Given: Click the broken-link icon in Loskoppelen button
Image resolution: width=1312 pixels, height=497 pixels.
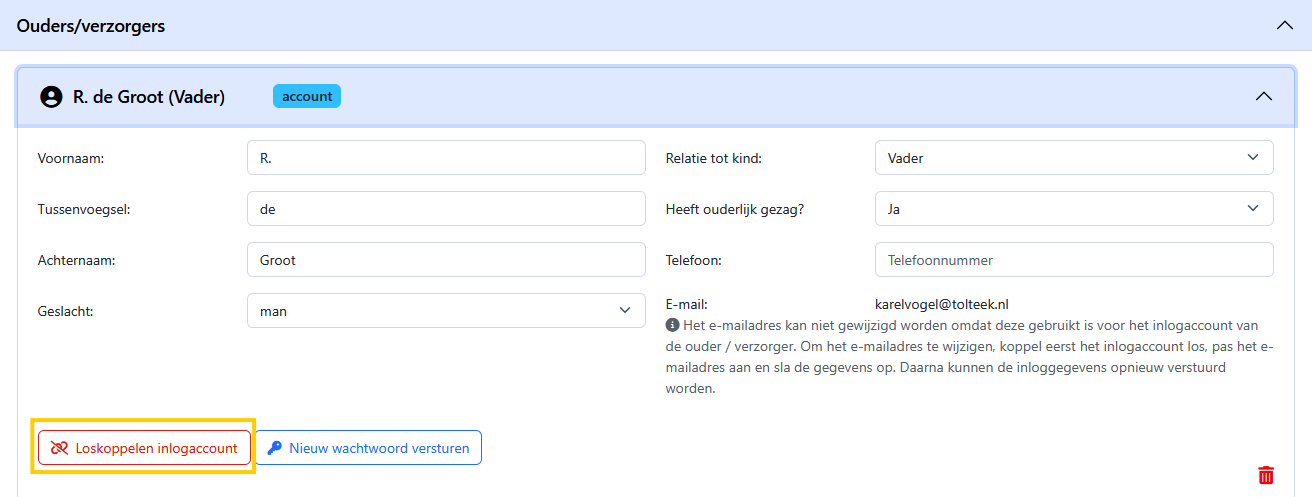Looking at the screenshot, I should pyautogui.click(x=59, y=448).
